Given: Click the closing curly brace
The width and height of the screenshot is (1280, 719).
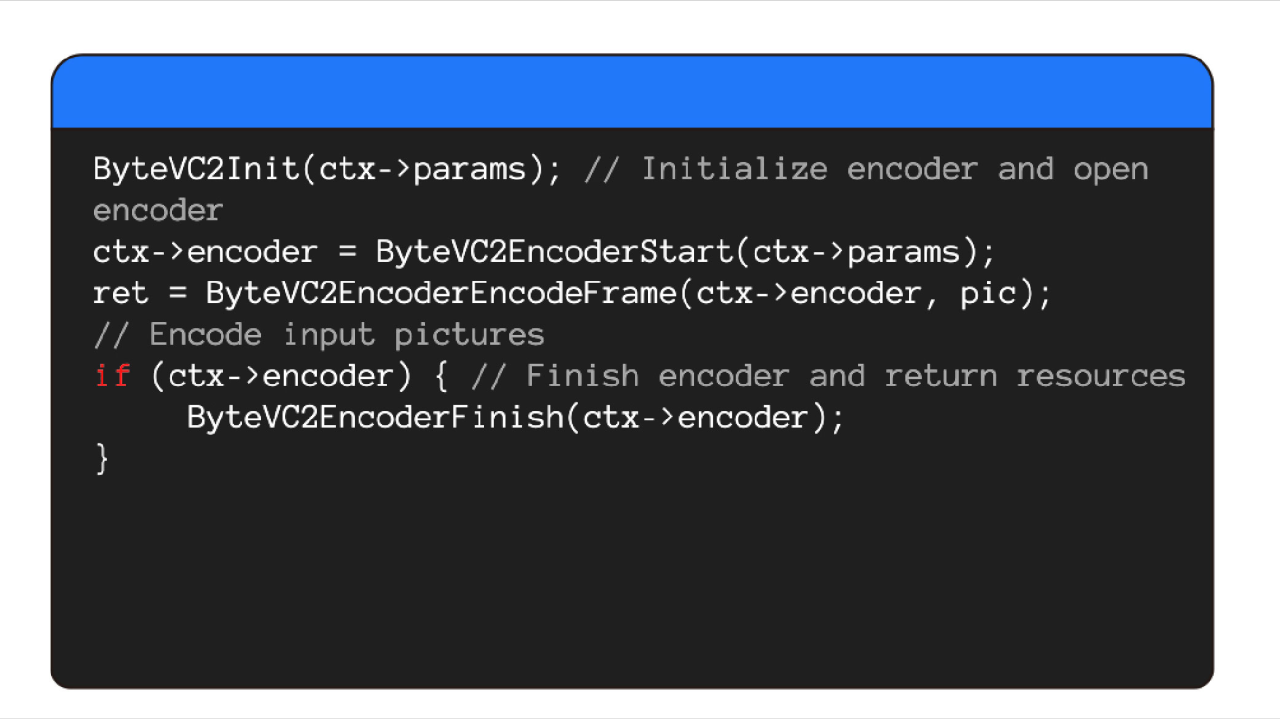Looking at the screenshot, I should [102, 459].
